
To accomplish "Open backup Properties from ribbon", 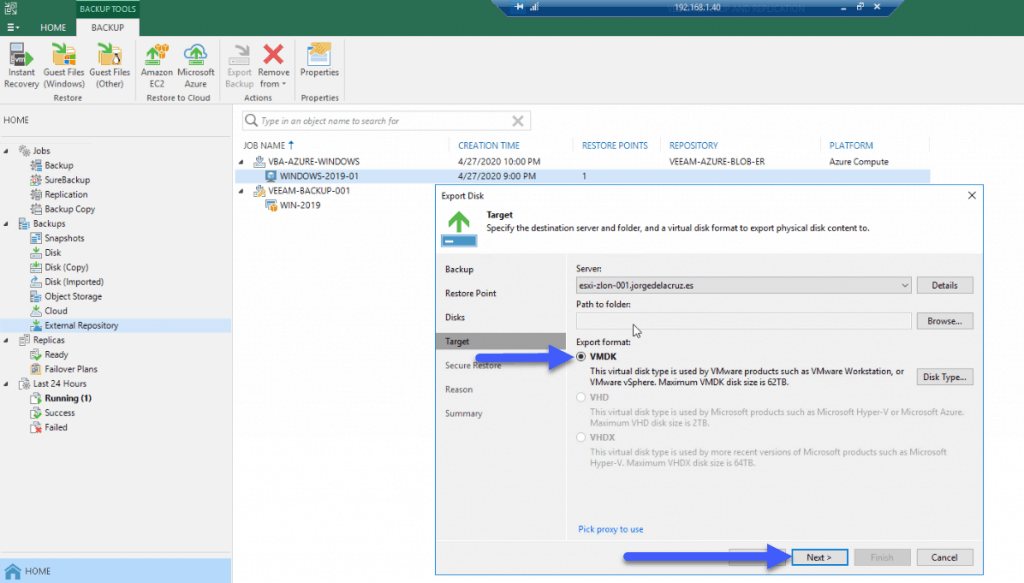I will (x=319, y=60).
